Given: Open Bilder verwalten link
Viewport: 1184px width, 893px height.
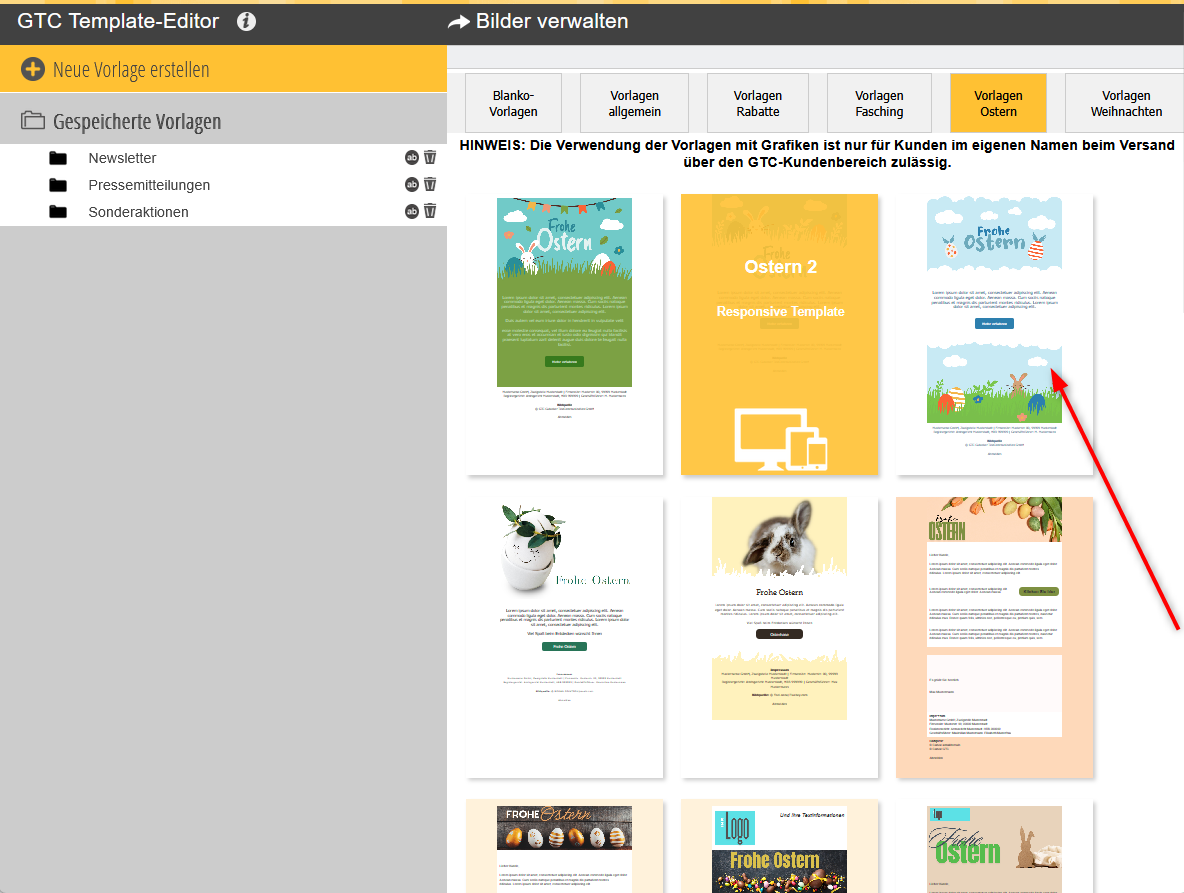Looking at the screenshot, I should [x=538, y=21].
